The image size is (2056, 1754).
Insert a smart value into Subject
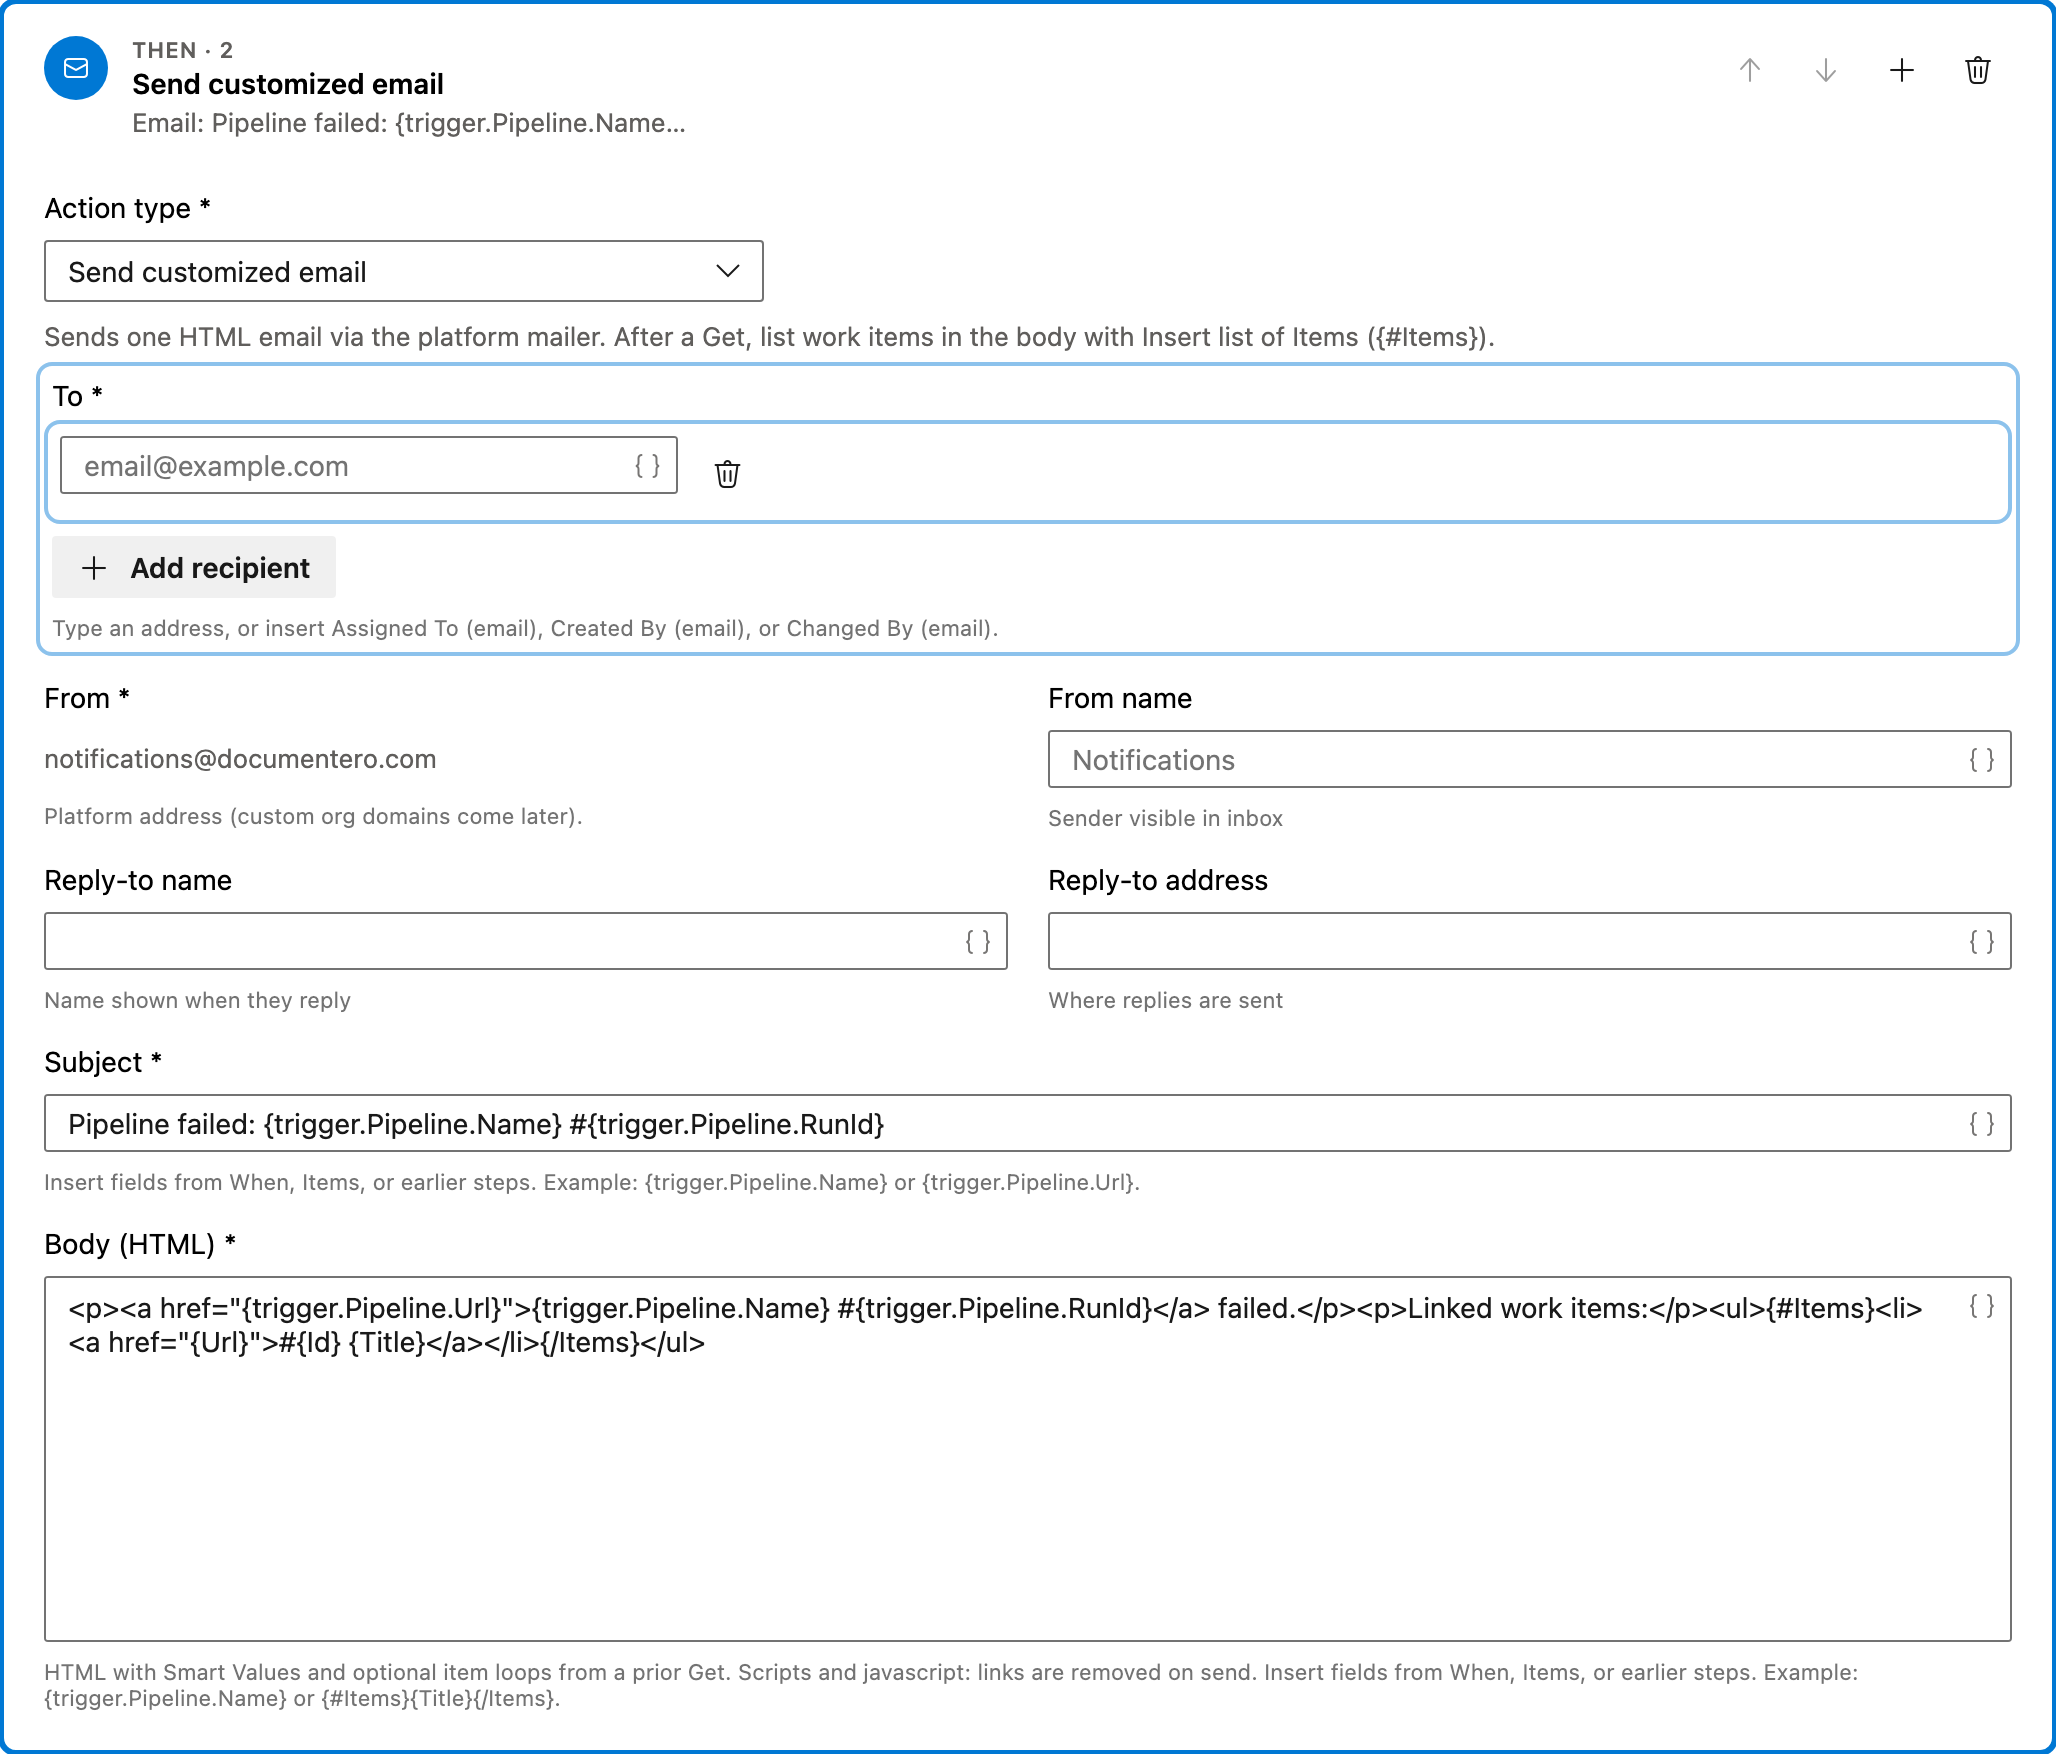(1981, 1123)
